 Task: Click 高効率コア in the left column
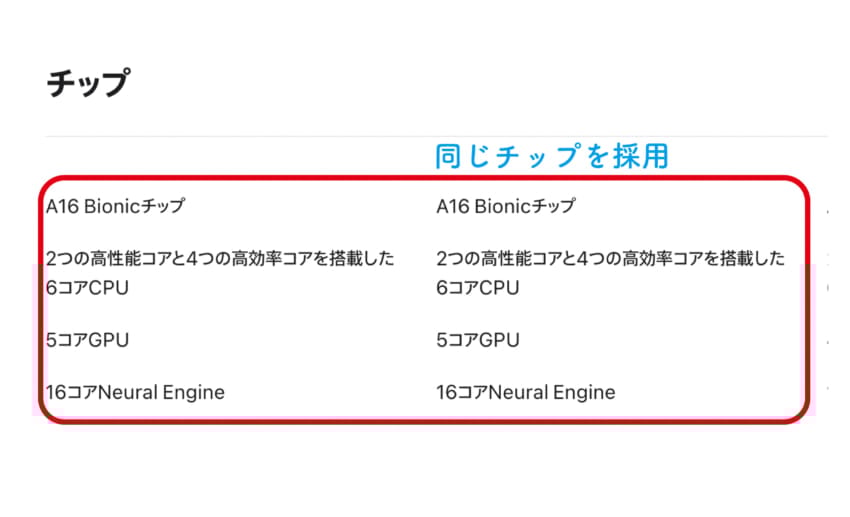tap(270, 259)
